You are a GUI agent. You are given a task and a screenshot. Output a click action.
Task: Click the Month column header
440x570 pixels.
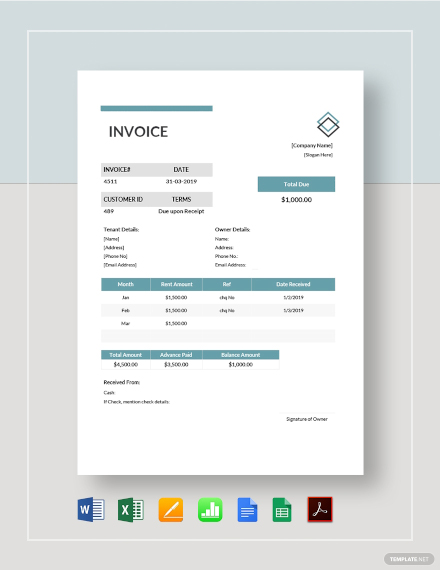point(125,284)
